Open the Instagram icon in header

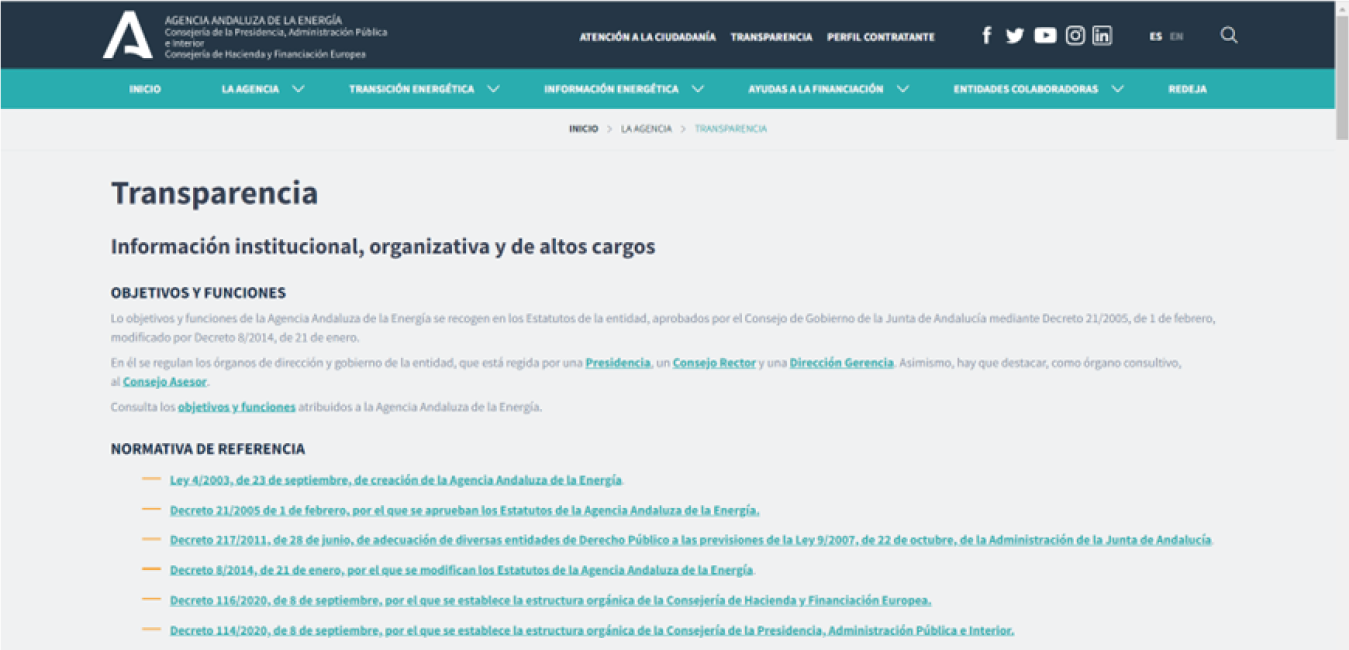[1075, 36]
